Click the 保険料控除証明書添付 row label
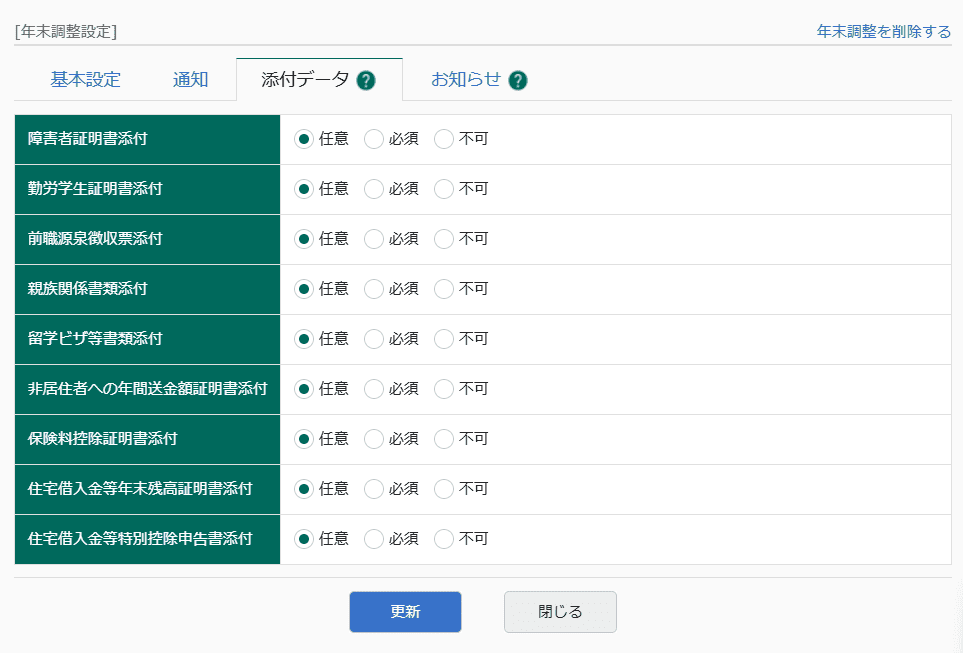The height and width of the screenshot is (653, 963). pyautogui.click(x=103, y=439)
